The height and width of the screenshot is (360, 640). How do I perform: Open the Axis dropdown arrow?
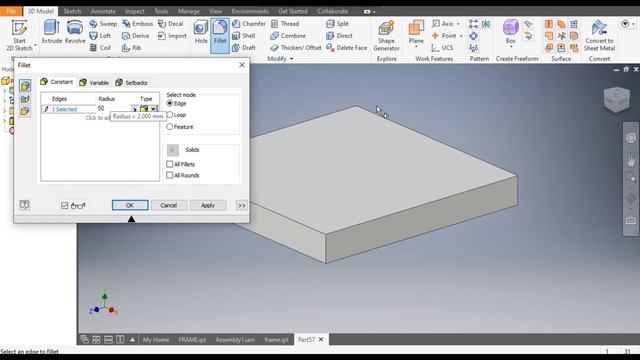click(x=458, y=24)
